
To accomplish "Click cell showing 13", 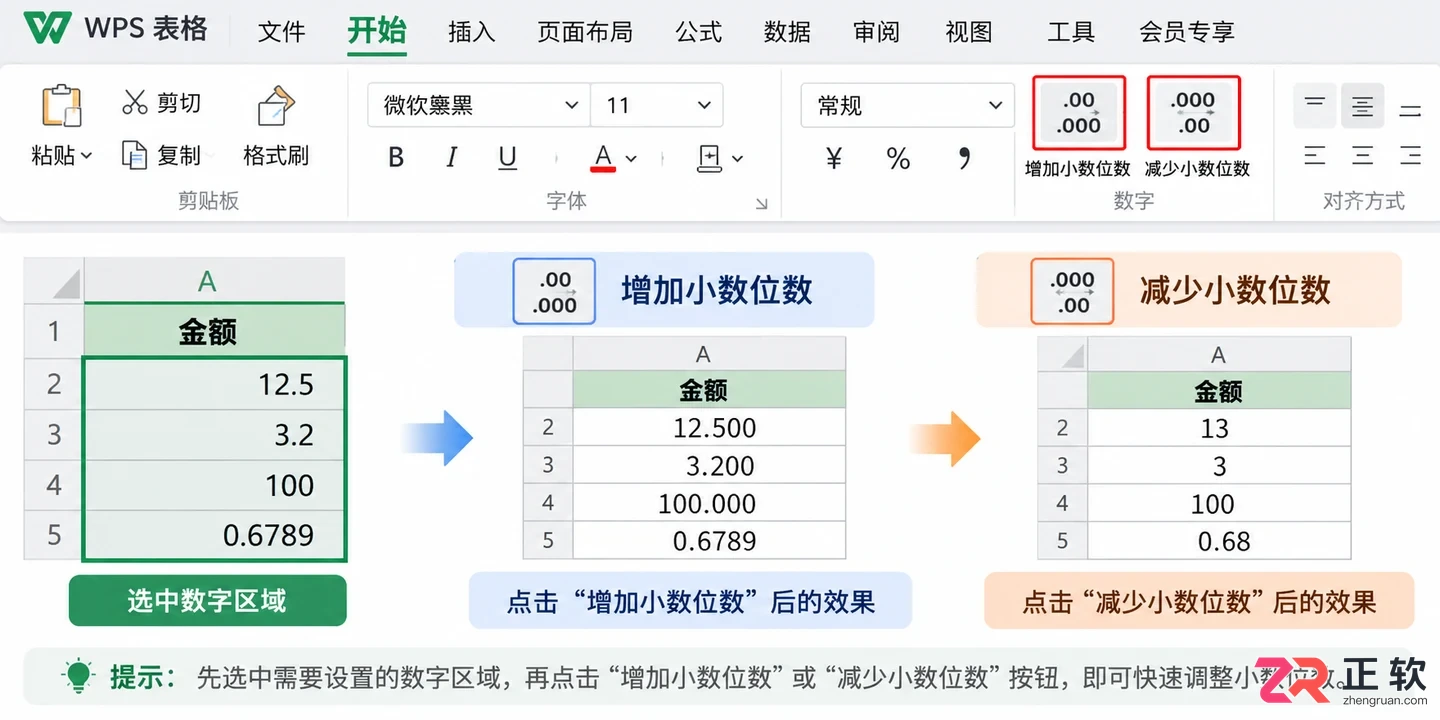I will coord(1219,428).
